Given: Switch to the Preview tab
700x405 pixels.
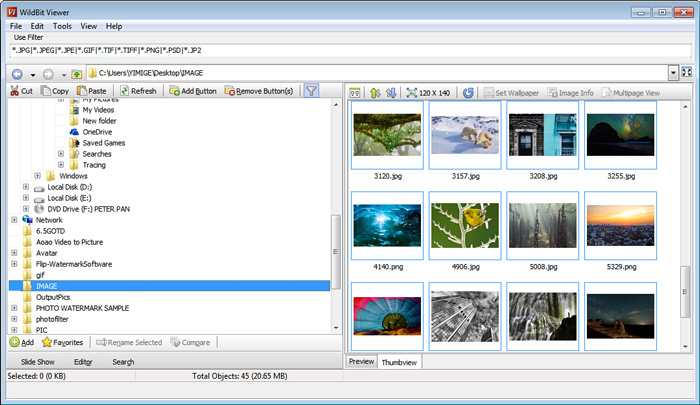Looking at the screenshot, I should coord(361,362).
